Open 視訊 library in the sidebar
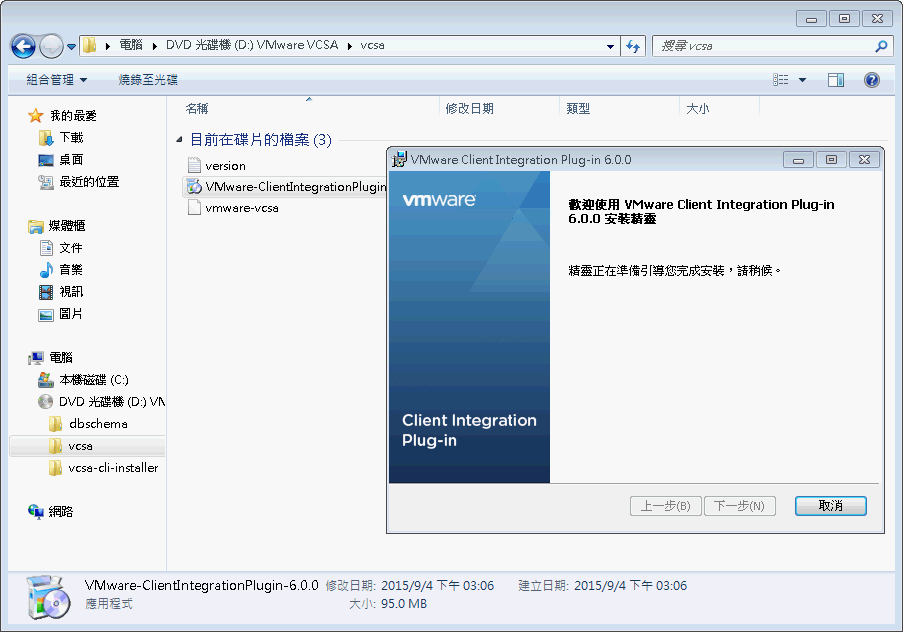Image resolution: width=903 pixels, height=632 pixels. pyautogui.click(x=71, y=292)
